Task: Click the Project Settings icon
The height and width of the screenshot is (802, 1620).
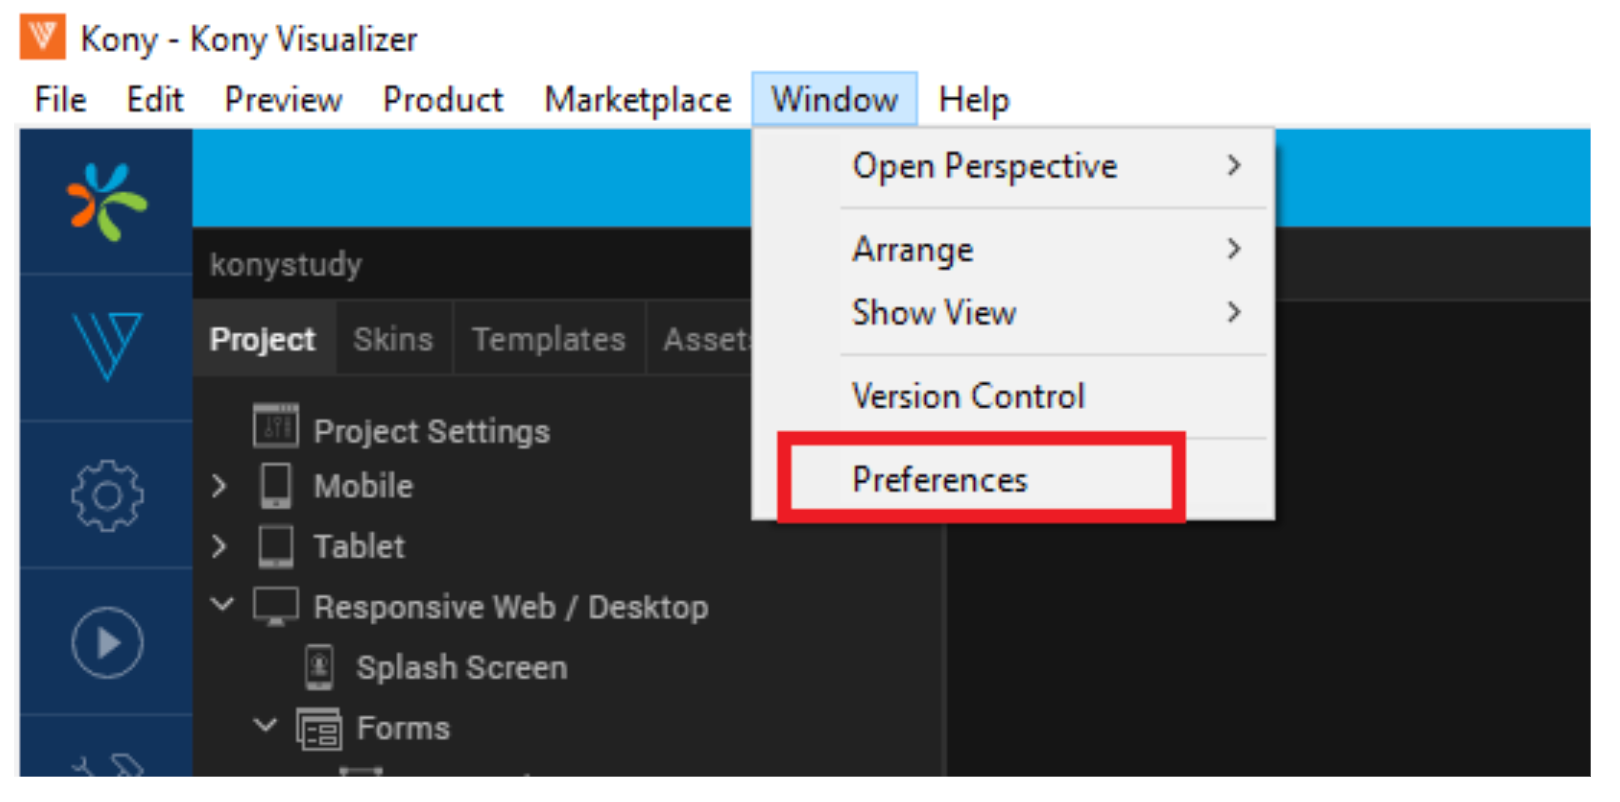Action: 275,427
